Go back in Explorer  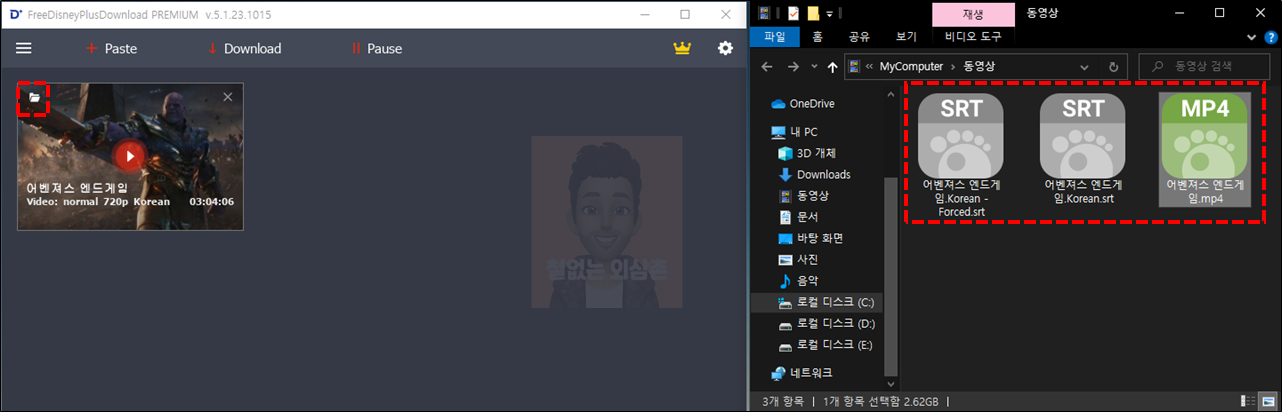(766, 67)
